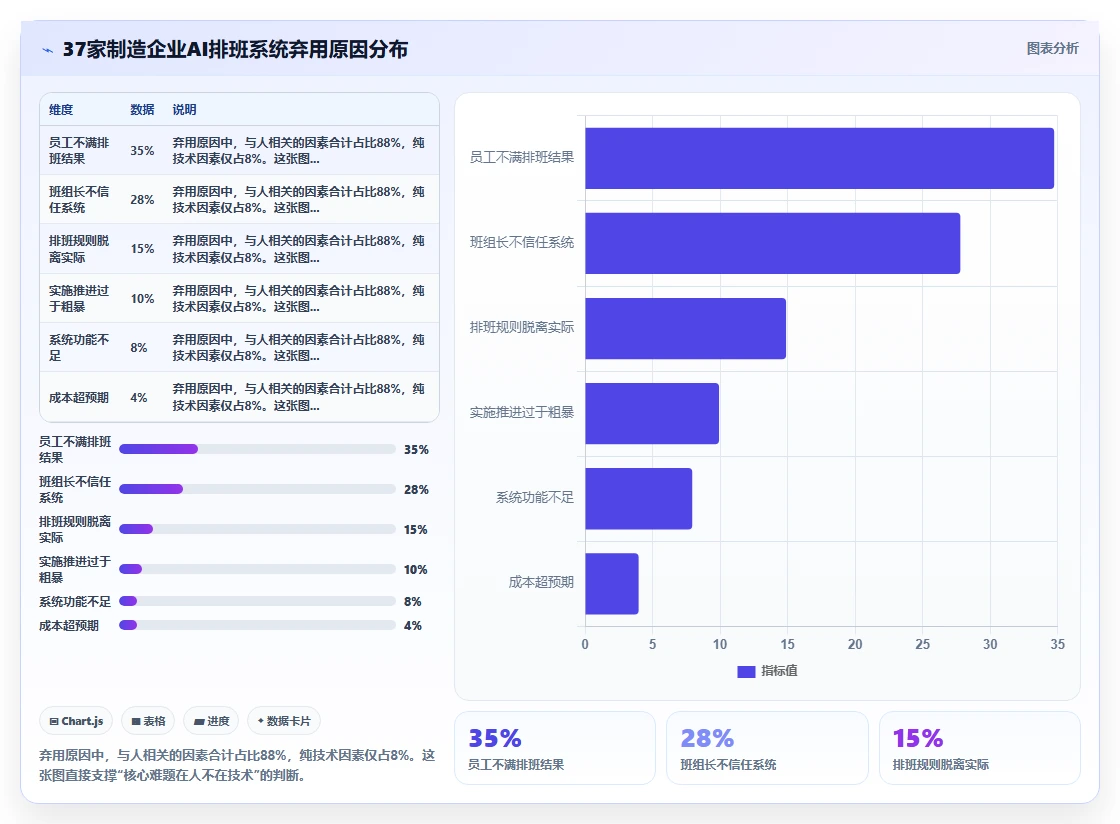The width and height of the screenshot is (1120, 824).
Task: Click the 指标值 legend label
Action: 779,670
